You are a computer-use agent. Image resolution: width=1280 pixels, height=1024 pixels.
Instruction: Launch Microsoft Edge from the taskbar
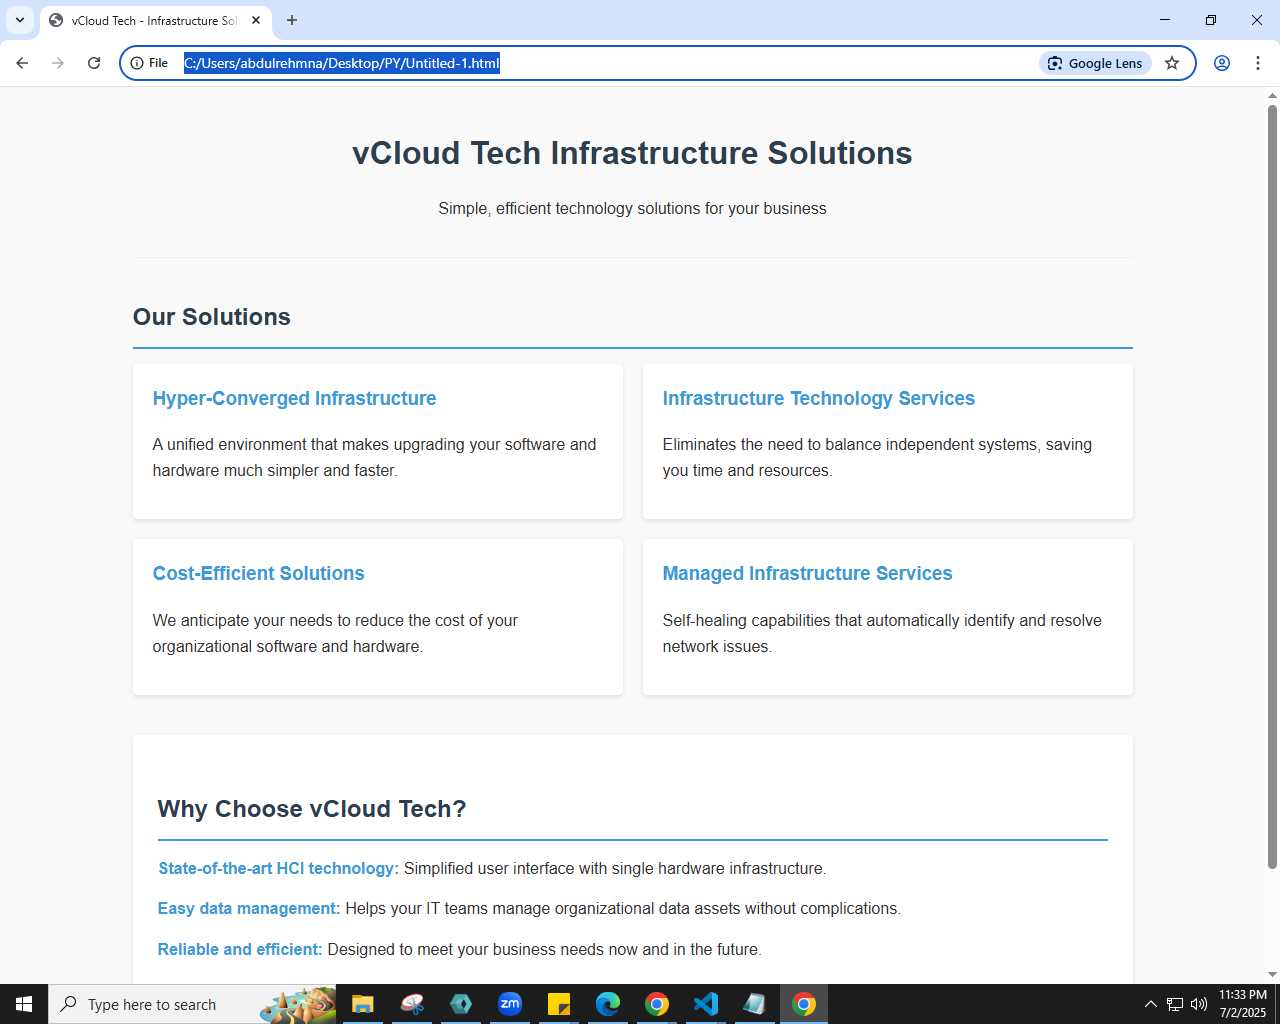point(608,1004)
